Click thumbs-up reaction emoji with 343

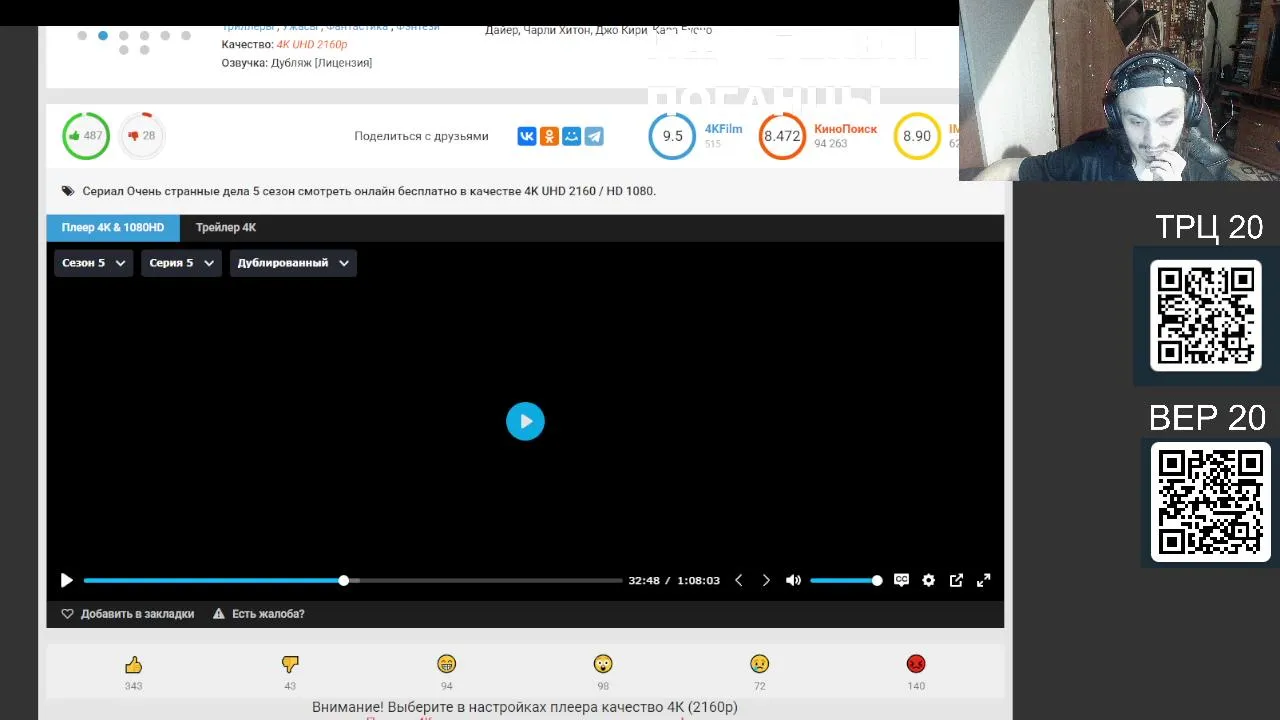(134, 665)
